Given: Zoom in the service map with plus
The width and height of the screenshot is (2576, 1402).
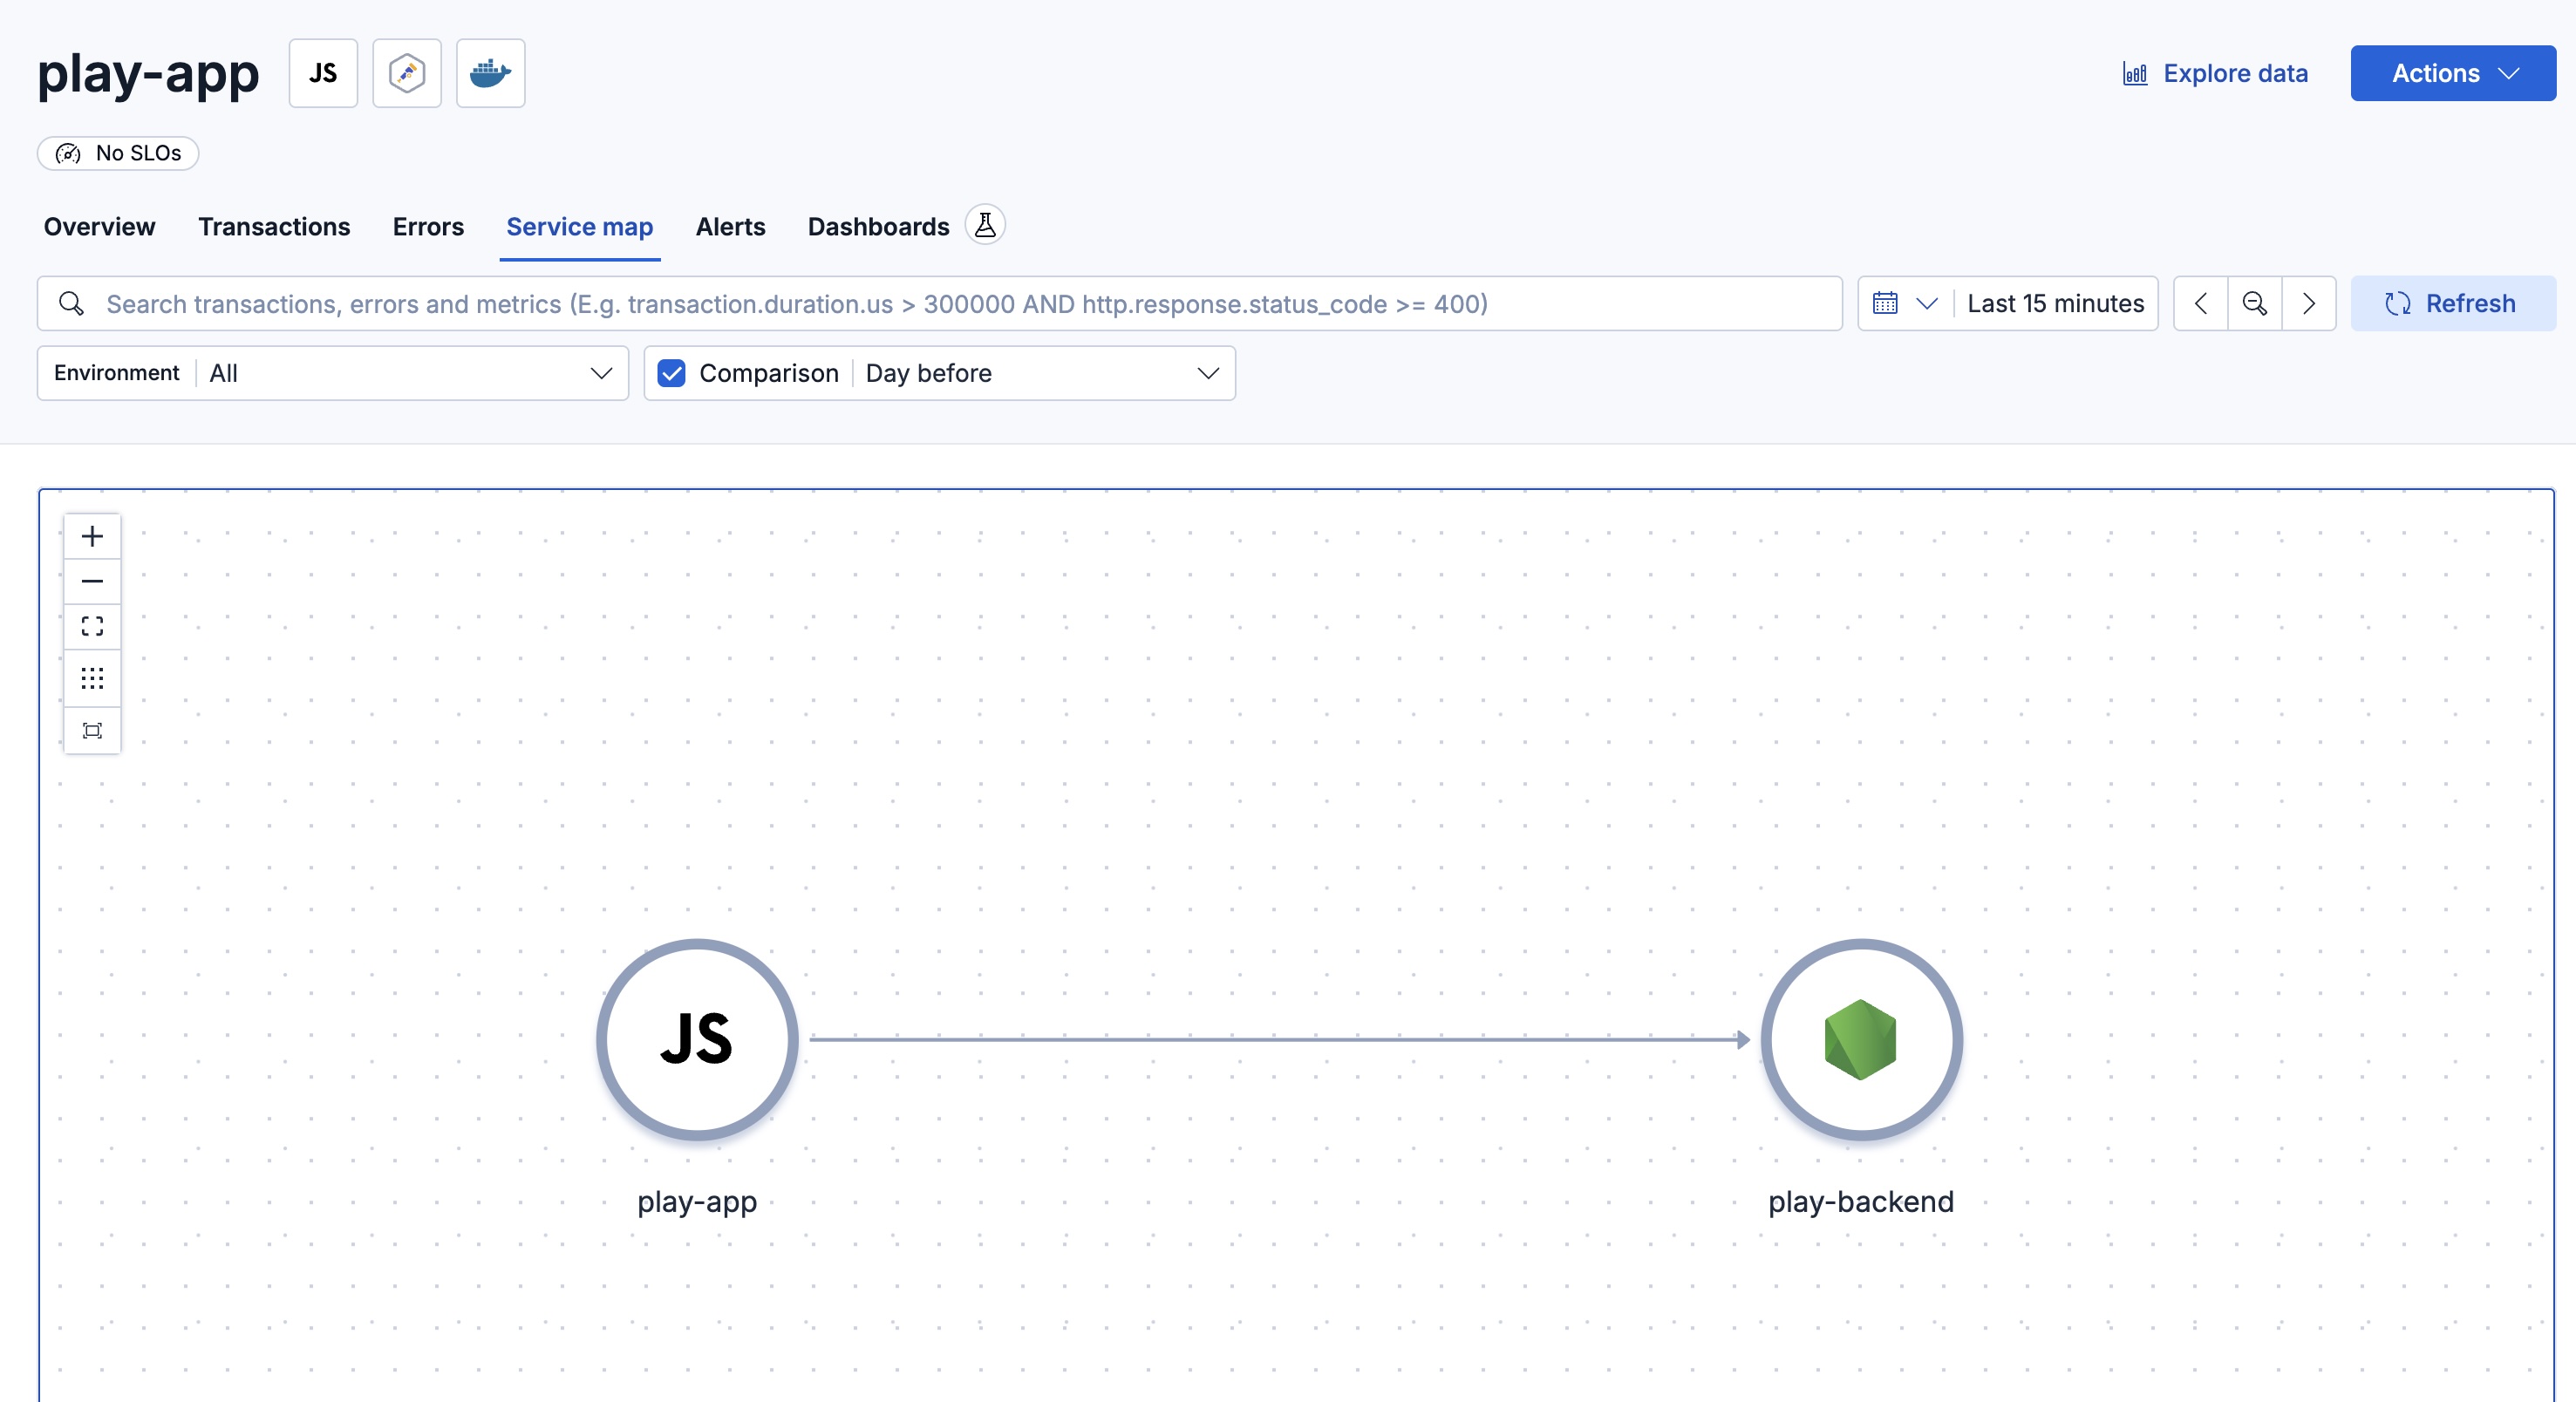Looking at the screenshot, I should pos(92,537).
